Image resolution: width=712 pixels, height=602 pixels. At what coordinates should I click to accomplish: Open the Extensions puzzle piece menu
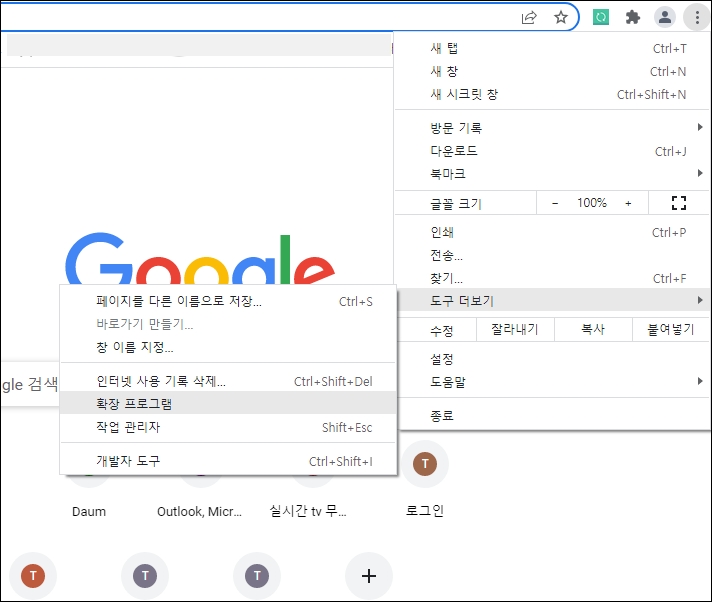(633, 18)
